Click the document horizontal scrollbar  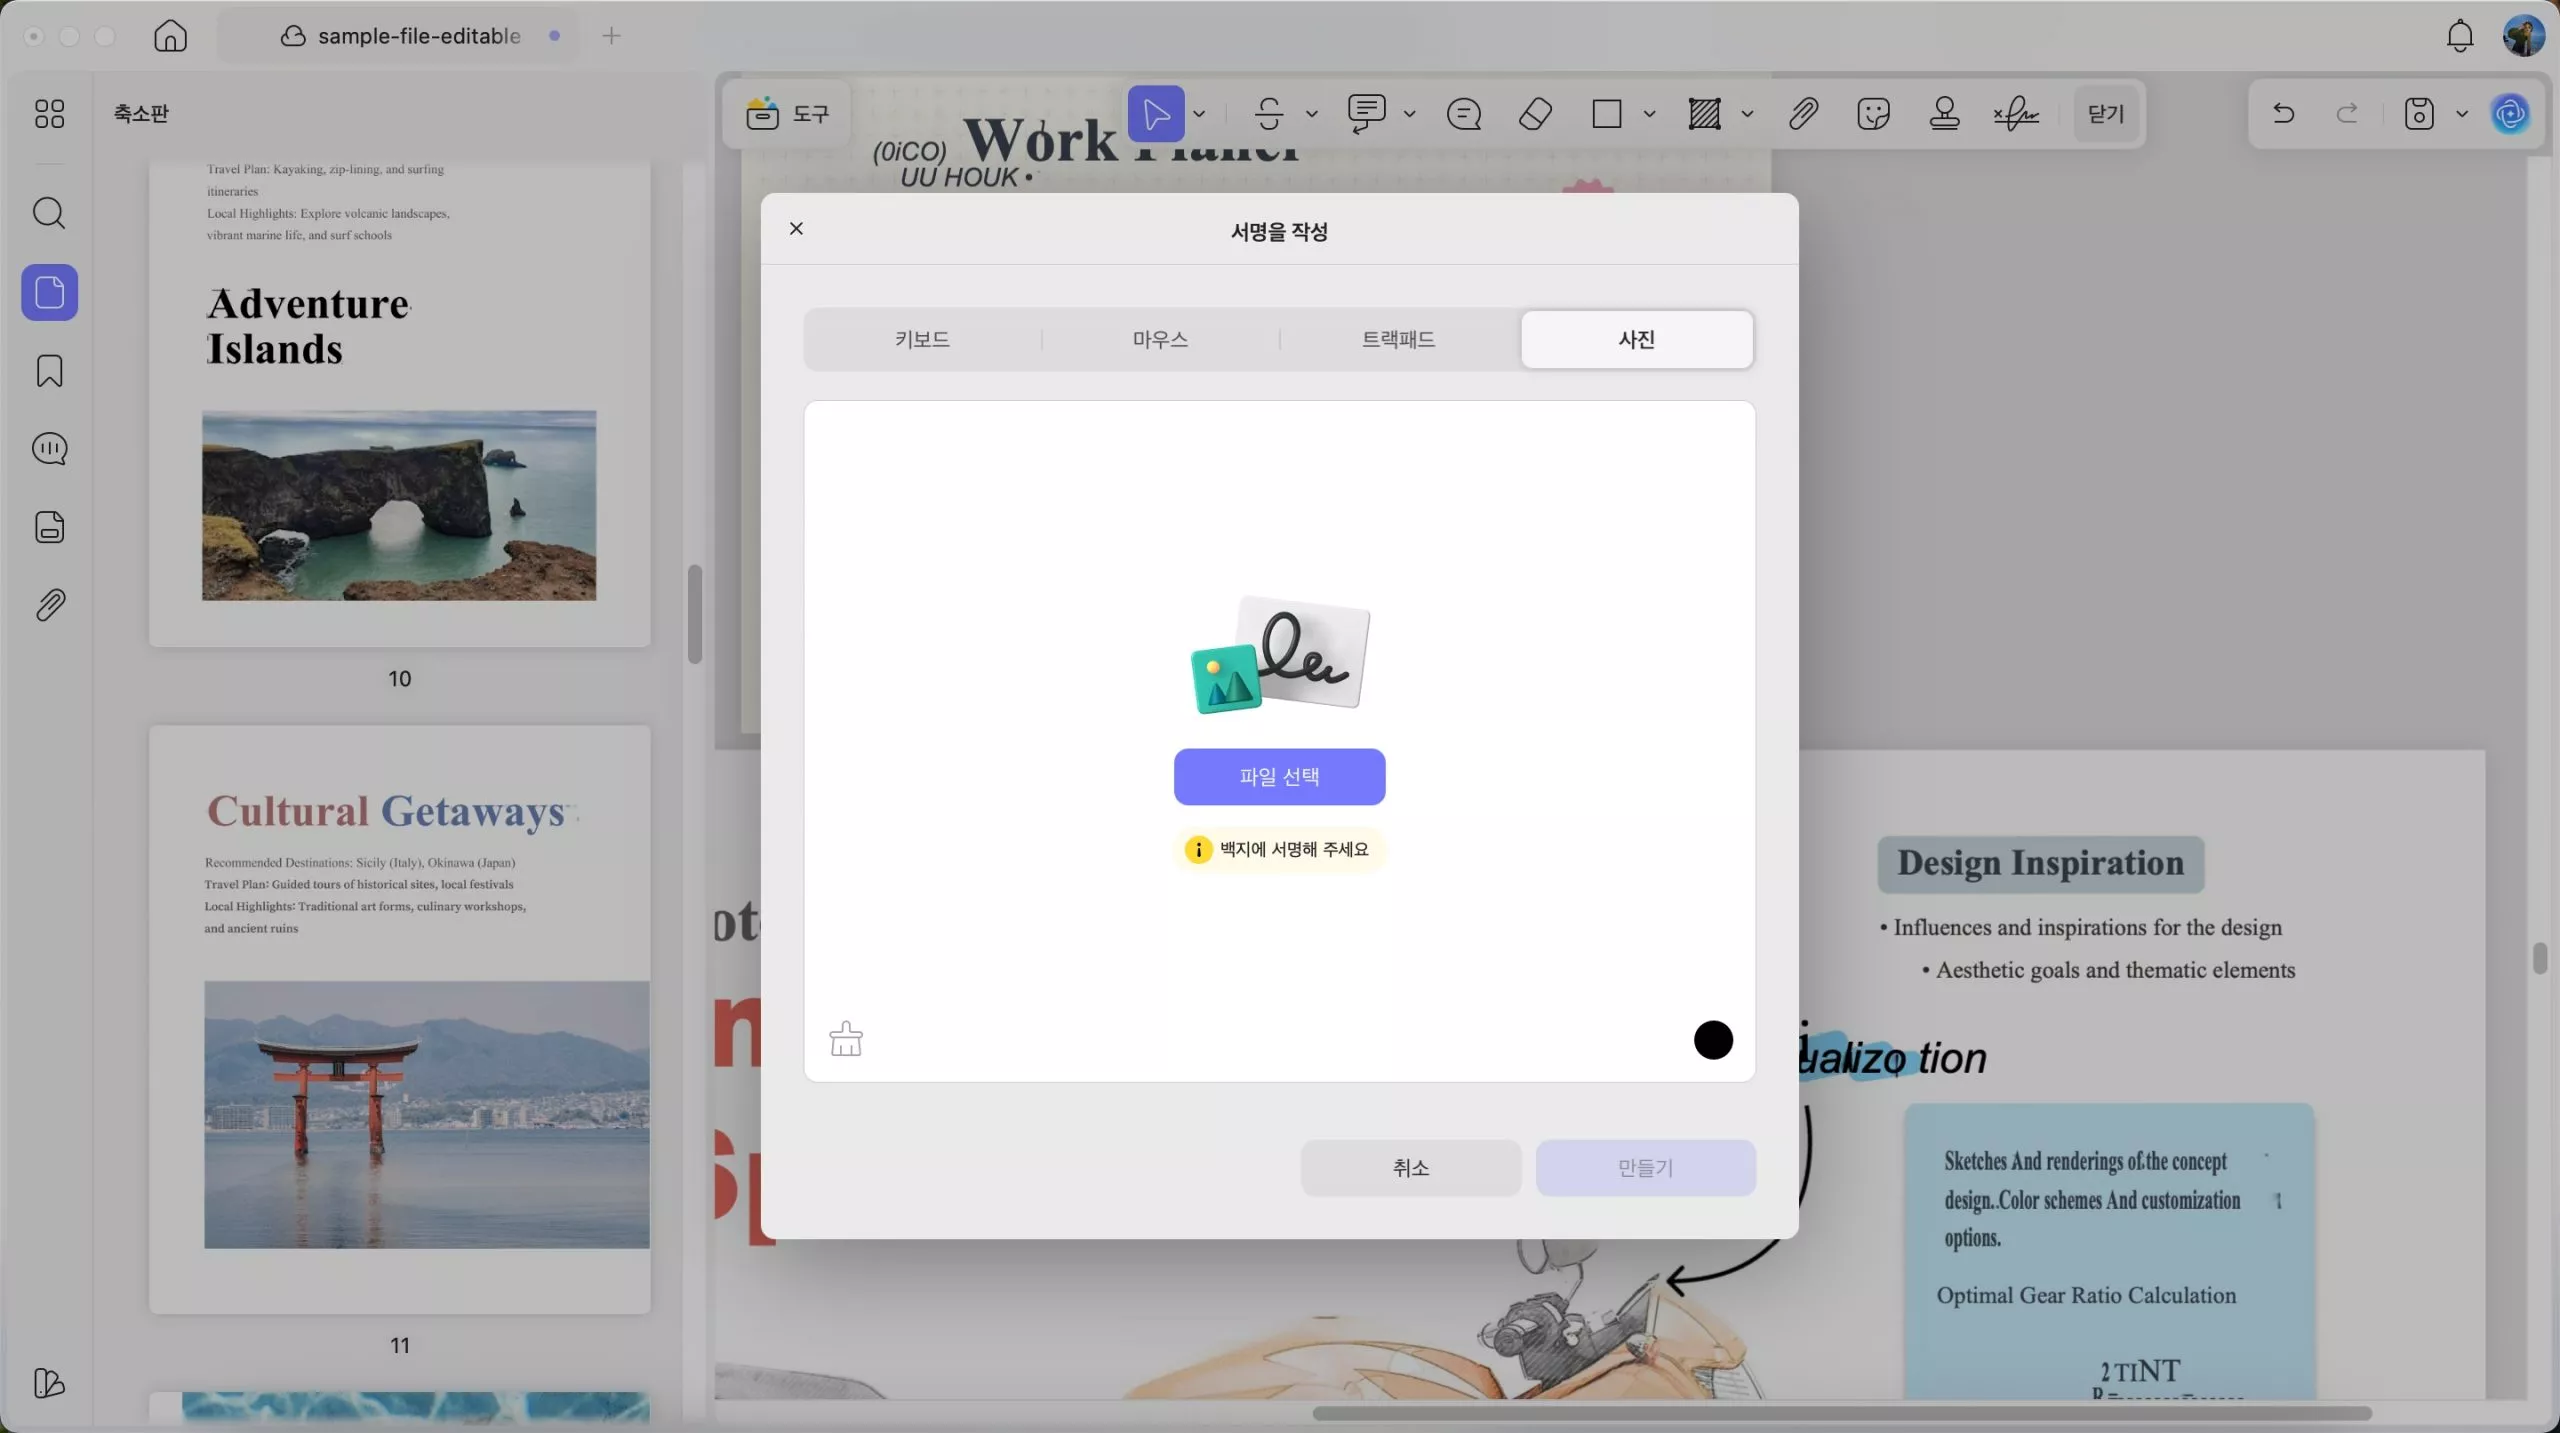tap(1841, 1413)
